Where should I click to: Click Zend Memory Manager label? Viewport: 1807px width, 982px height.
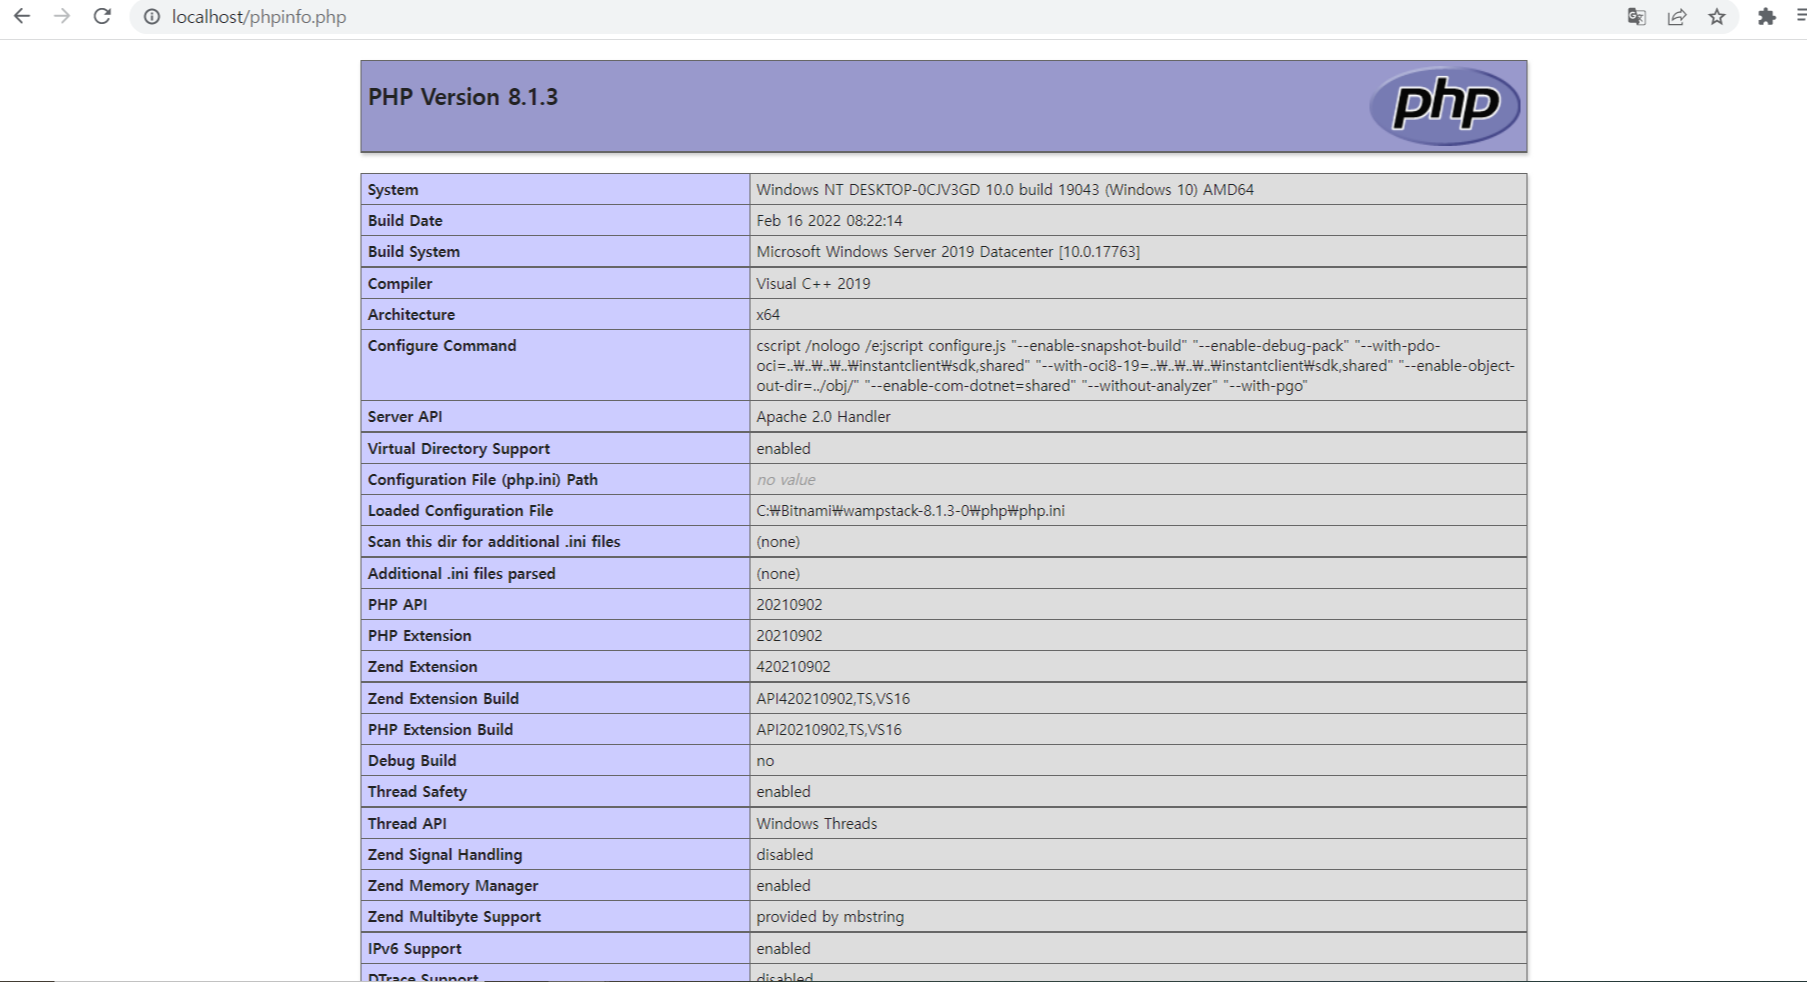coord(453,886)
